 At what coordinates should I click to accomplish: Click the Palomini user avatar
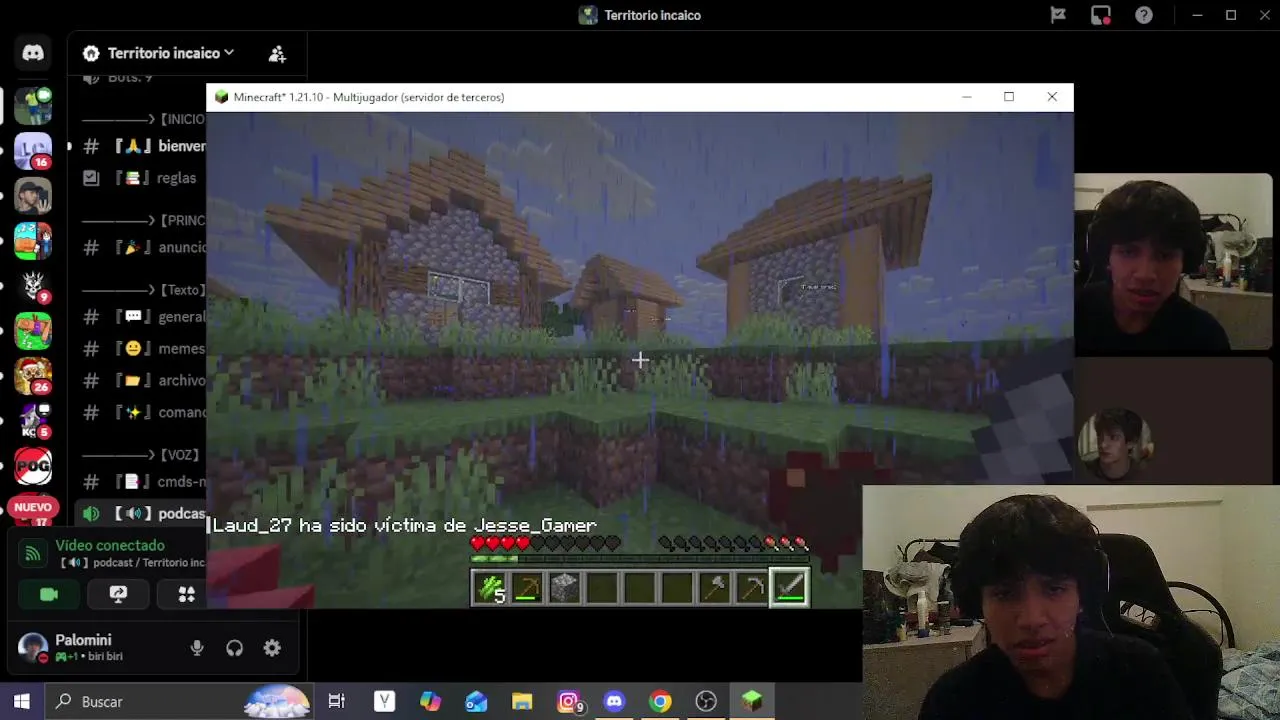tap(33, 648)
